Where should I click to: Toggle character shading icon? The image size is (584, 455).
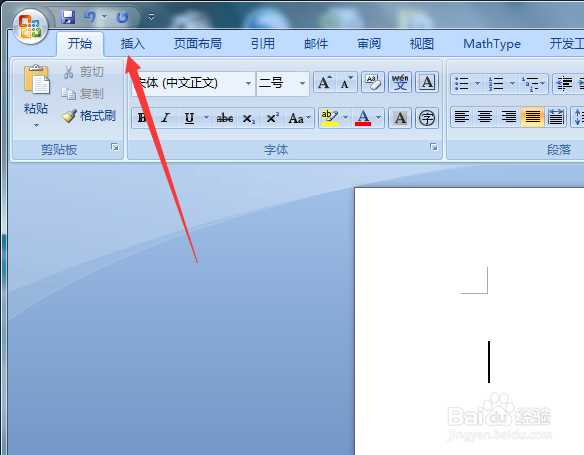click(x=400, y=118)
